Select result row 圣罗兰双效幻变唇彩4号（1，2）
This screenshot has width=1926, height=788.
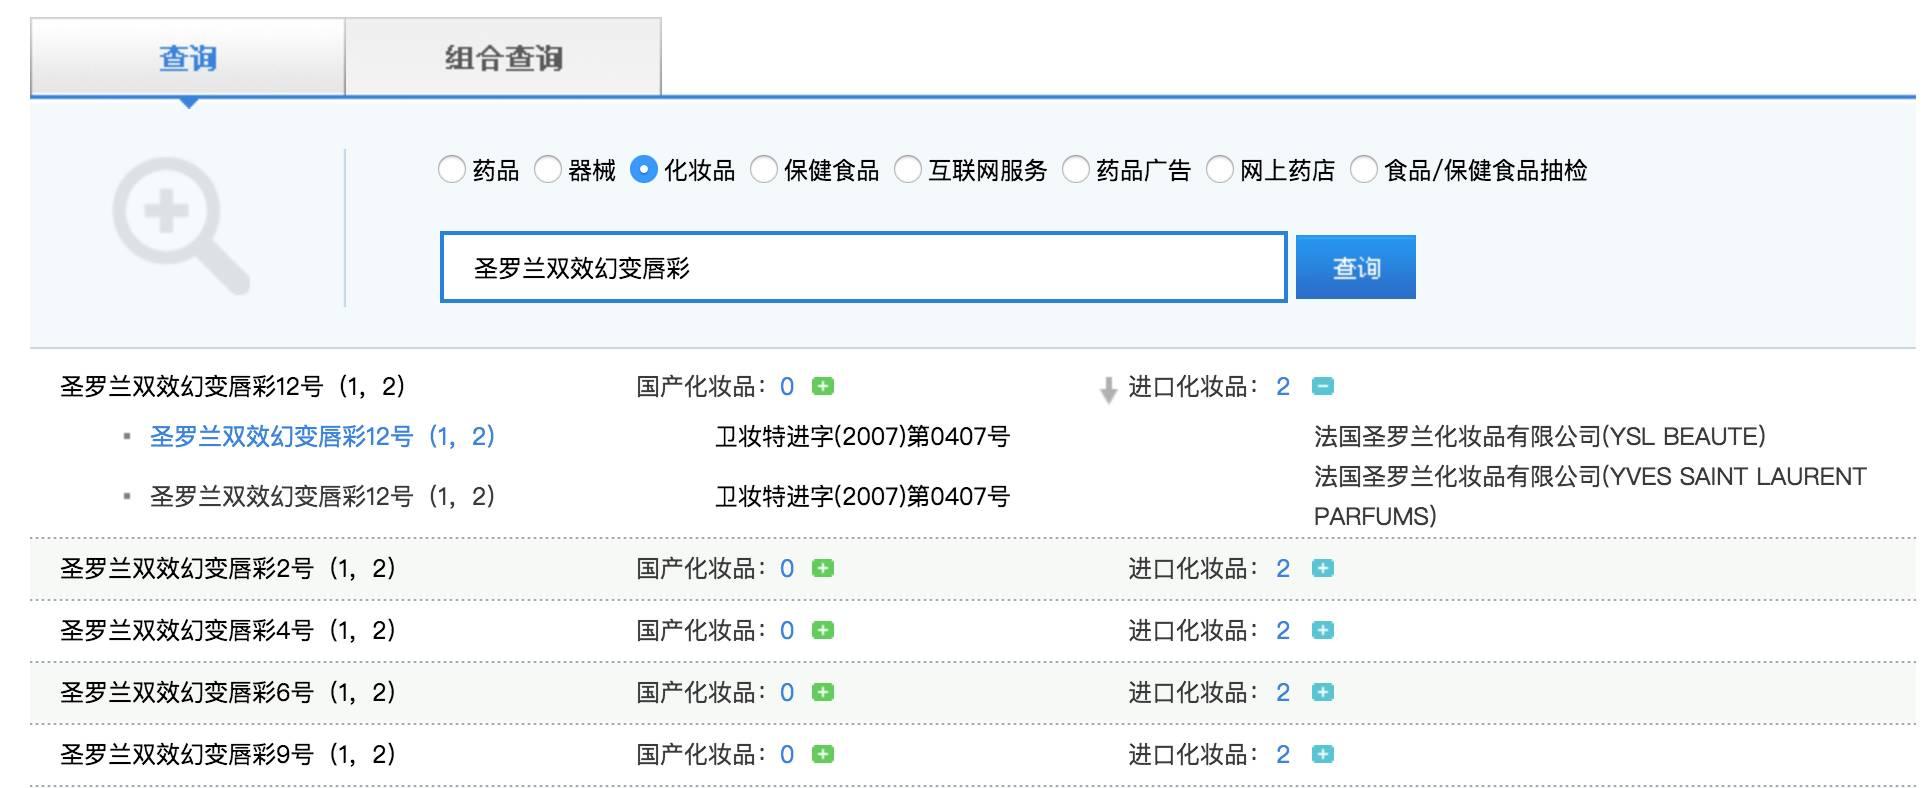[x=228, y=631]
